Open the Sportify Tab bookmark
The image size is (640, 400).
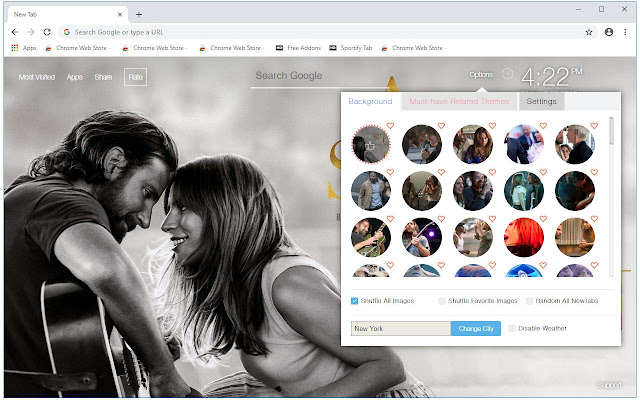click(x=351, y=48)
